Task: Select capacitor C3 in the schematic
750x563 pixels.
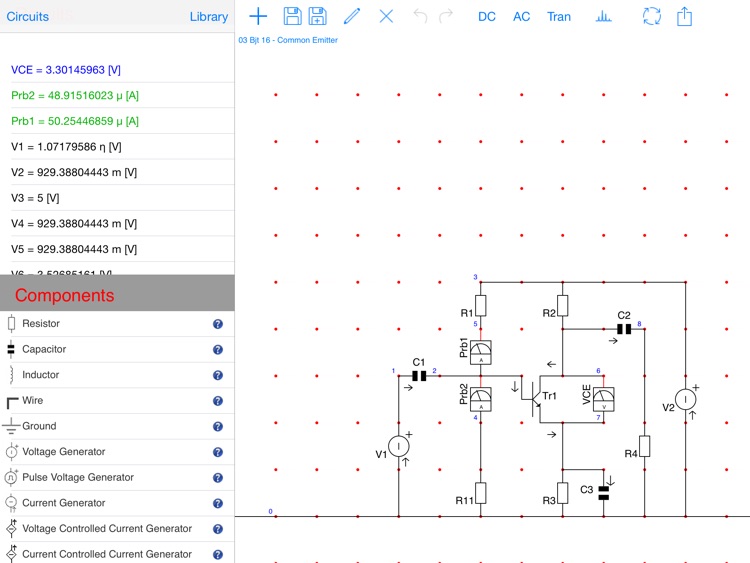Action: point(604,493)
